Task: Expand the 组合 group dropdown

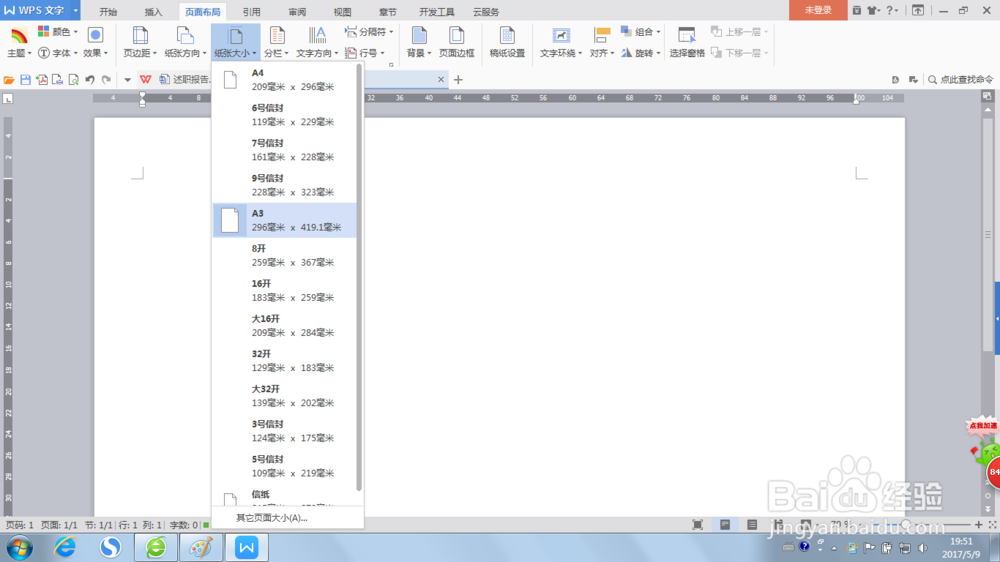Action: click(x=641, y=32)
